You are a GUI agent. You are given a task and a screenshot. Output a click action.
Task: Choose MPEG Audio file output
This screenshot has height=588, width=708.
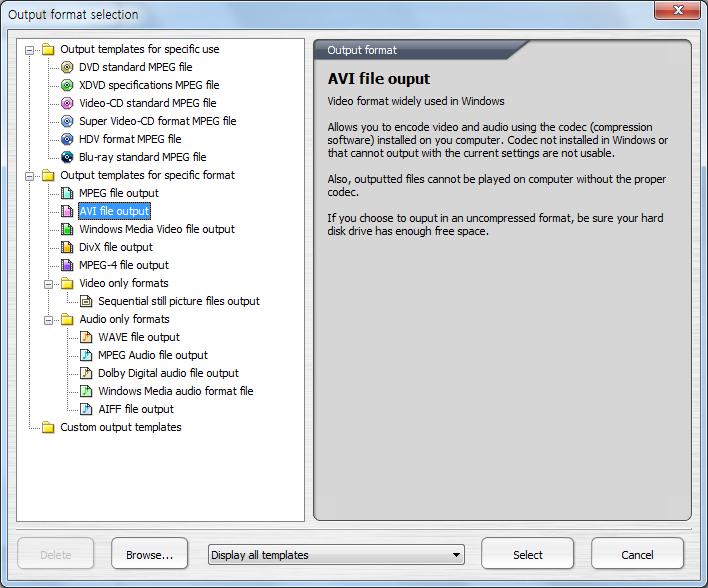(x=153, y=355)
